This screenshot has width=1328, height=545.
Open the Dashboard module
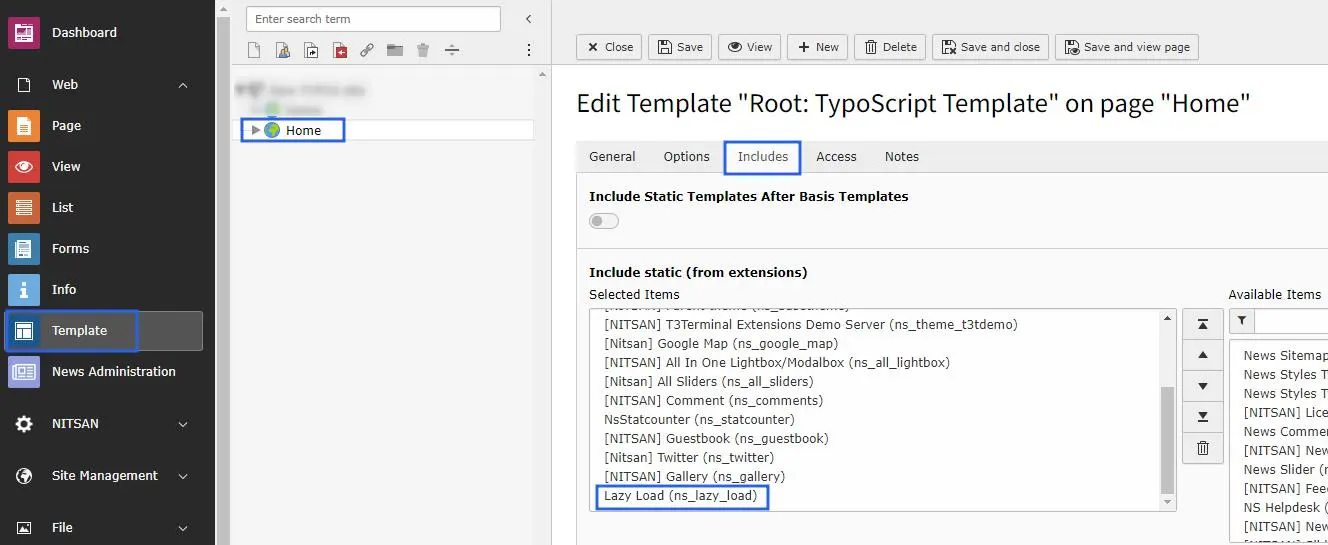pos(85,33)
